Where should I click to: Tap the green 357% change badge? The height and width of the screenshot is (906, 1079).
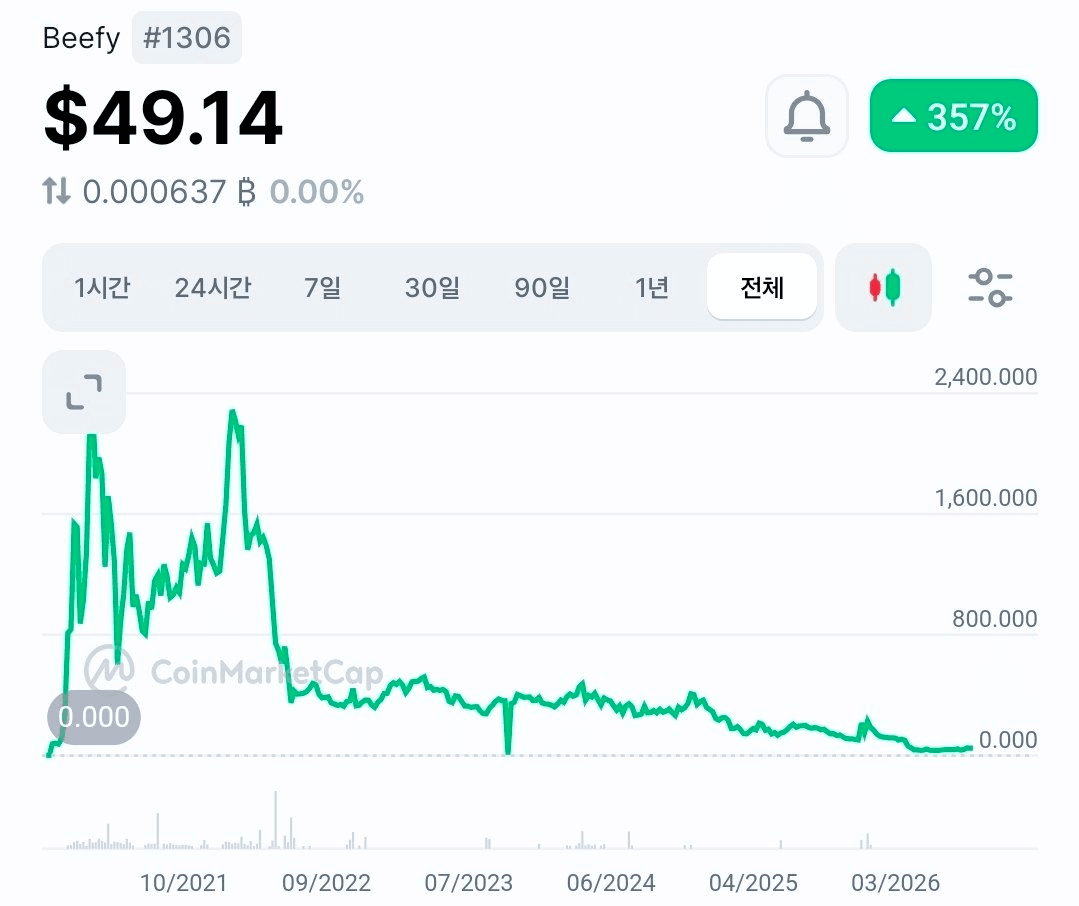(x=954, y=116)
